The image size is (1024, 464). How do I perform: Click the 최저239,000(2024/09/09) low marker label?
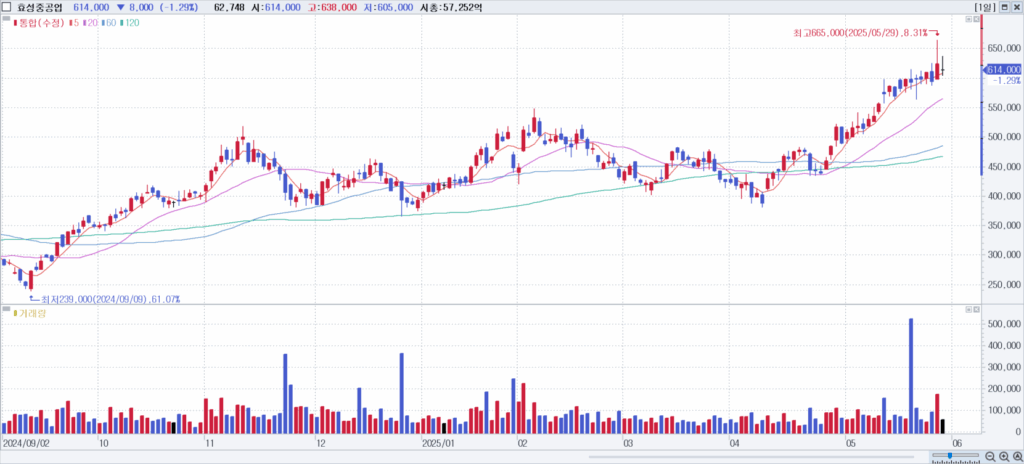[110, 299]
